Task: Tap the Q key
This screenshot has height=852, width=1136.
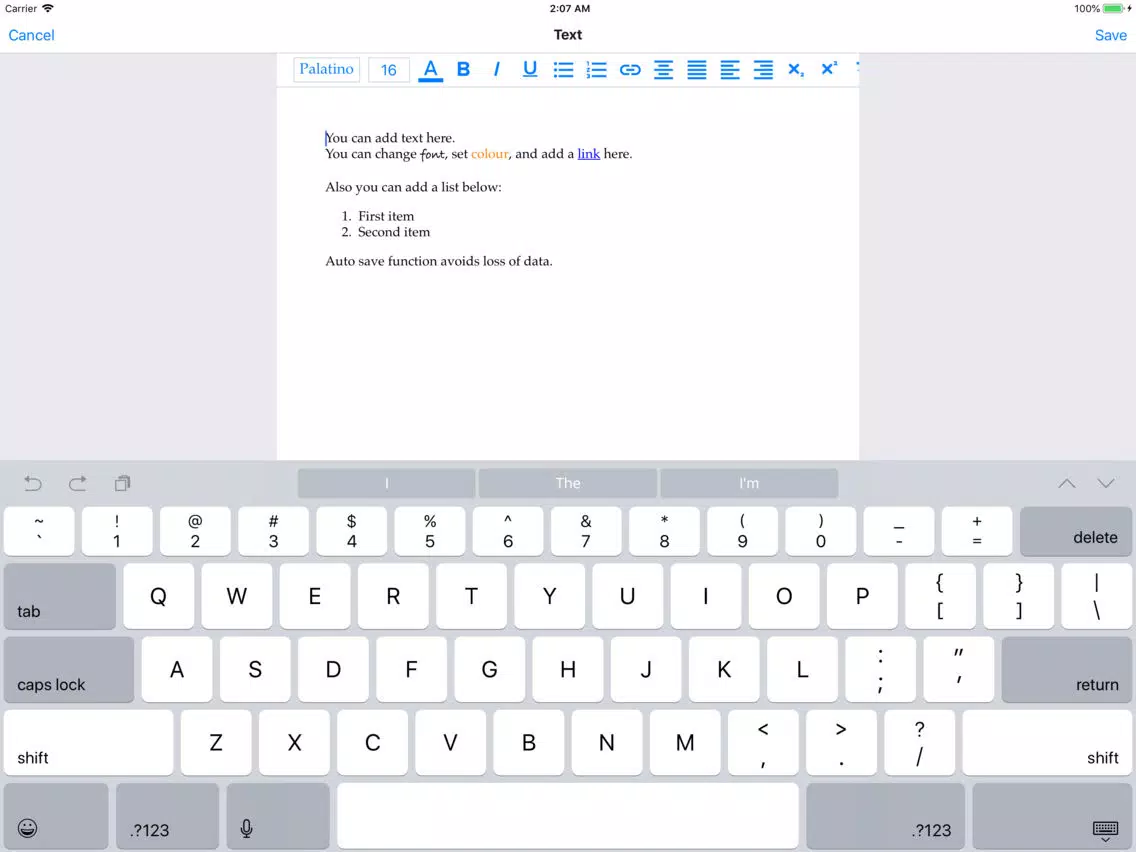Action: [x=159, y=596]
